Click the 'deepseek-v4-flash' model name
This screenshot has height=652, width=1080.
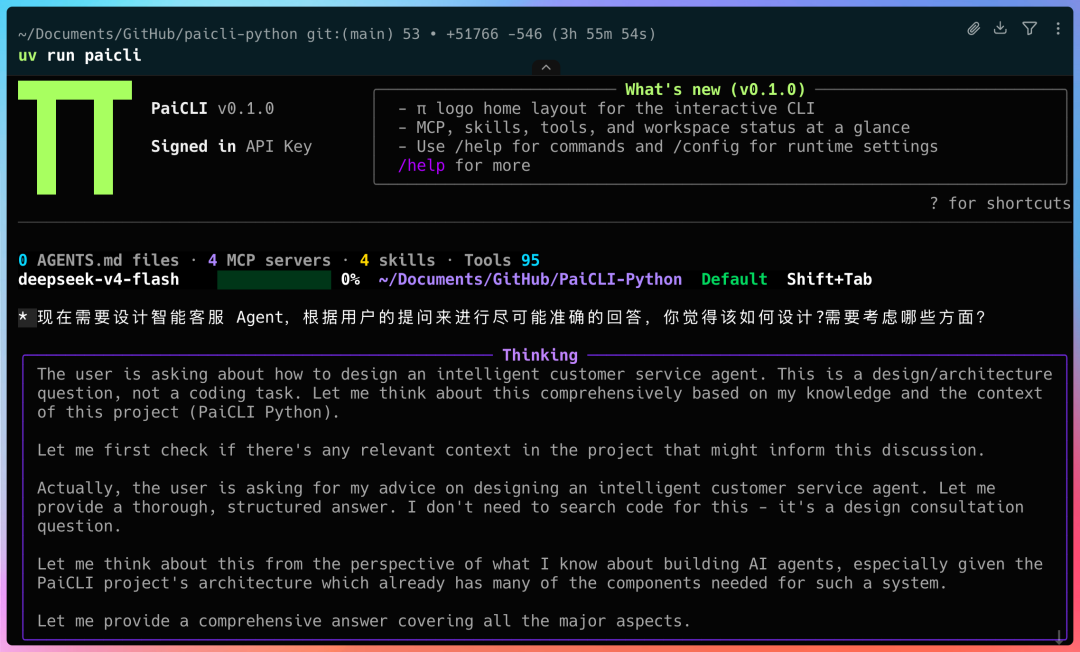(98, 280)
